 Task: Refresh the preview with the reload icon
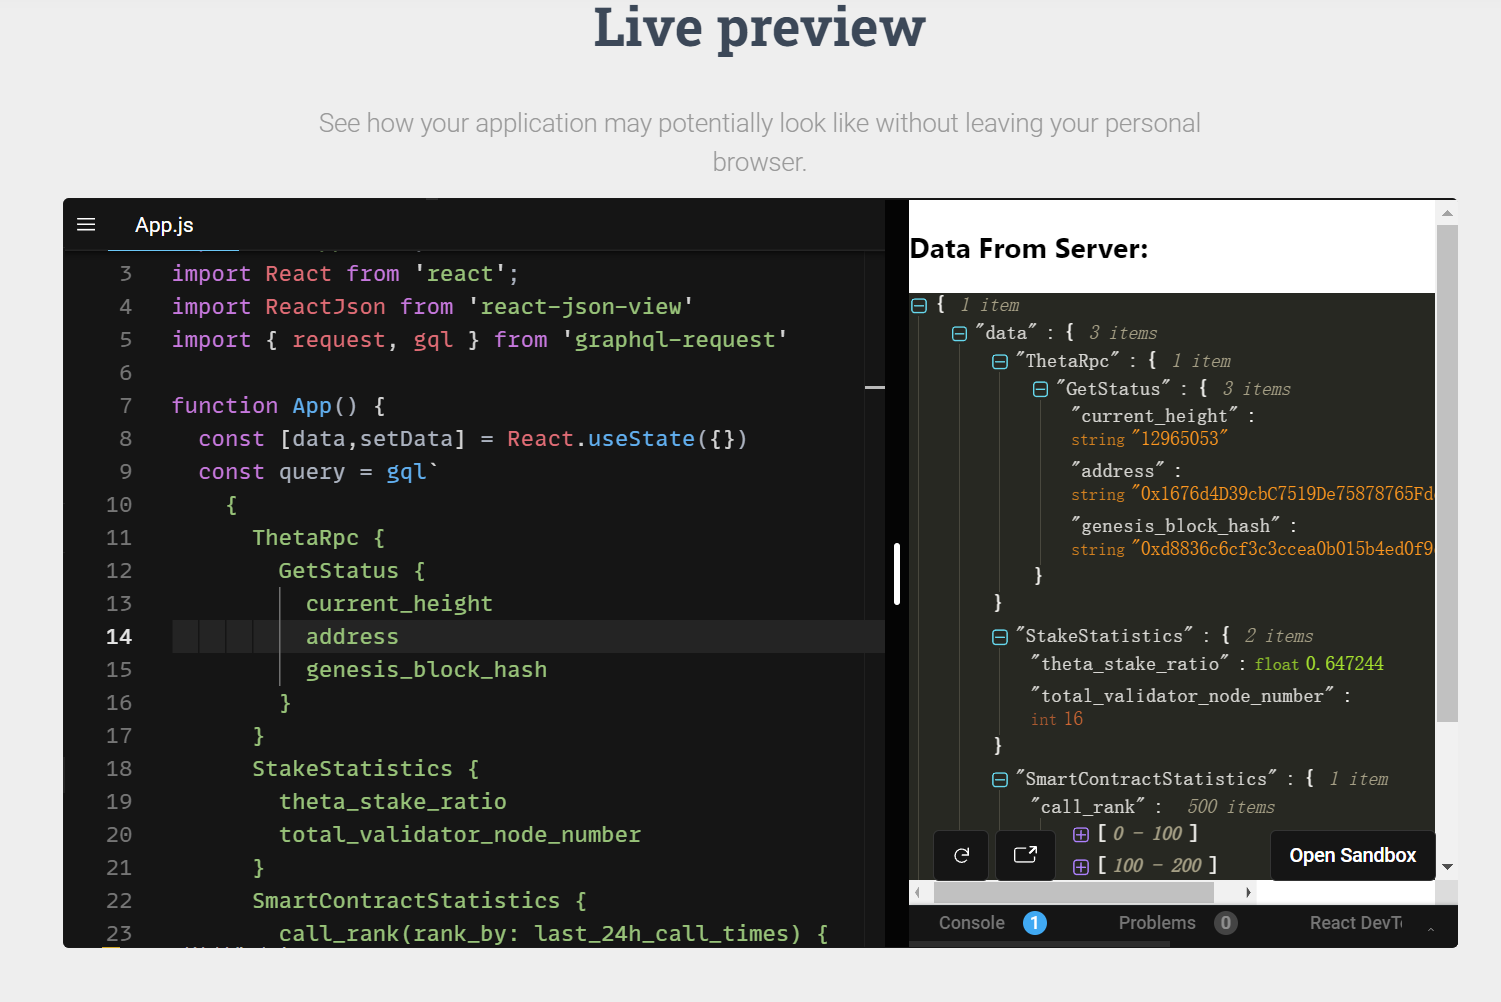(x=961, y=855)
